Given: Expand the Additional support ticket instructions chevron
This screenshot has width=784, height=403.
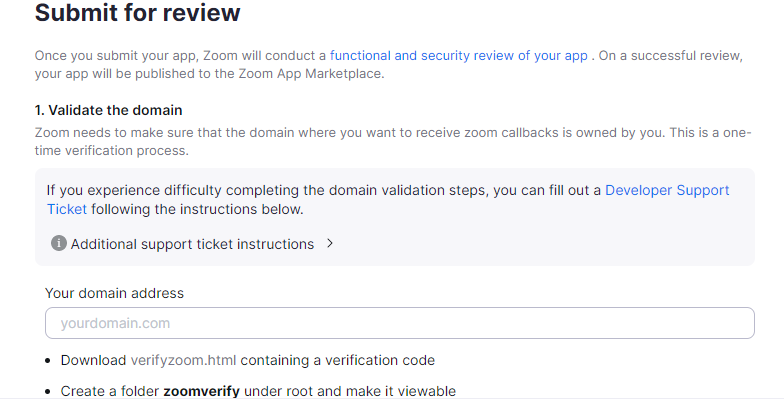Looking at the screenshot, I should point(330,243).
